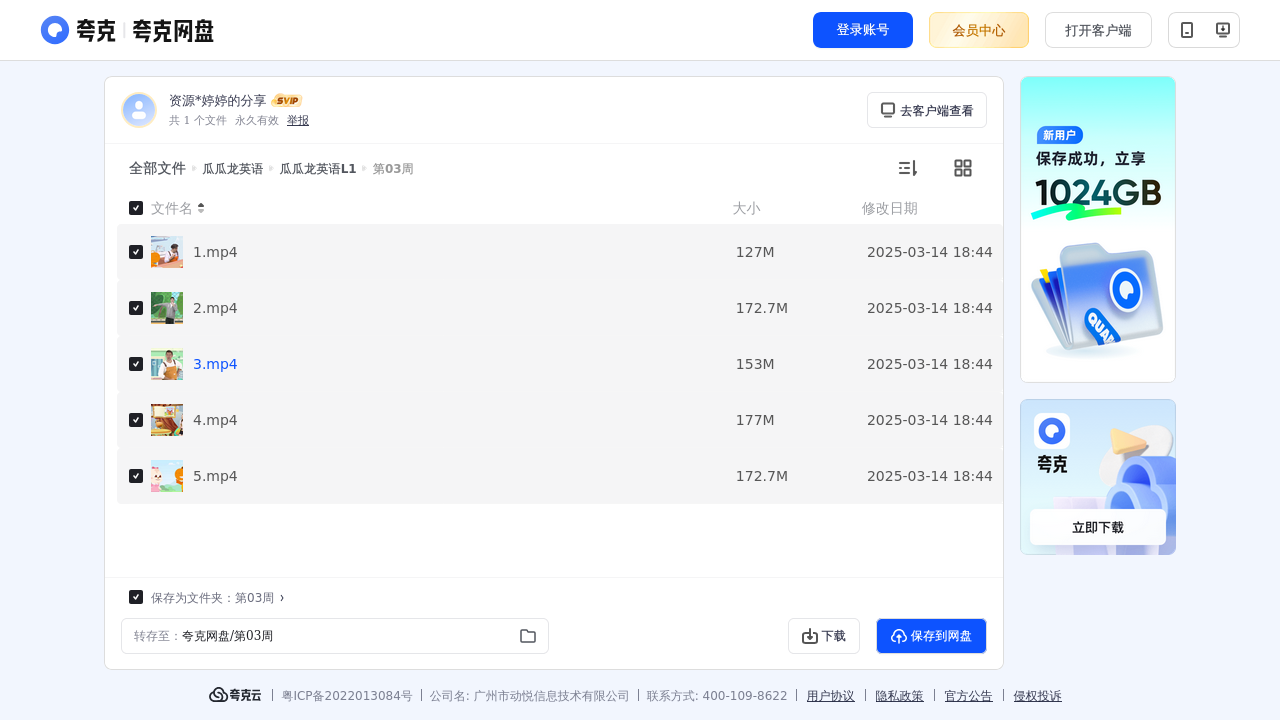Image resolution: width=1280 pixels, height=720 pixels.
Task: Click the Quark logo icon in header
Action: pos(55,30)
